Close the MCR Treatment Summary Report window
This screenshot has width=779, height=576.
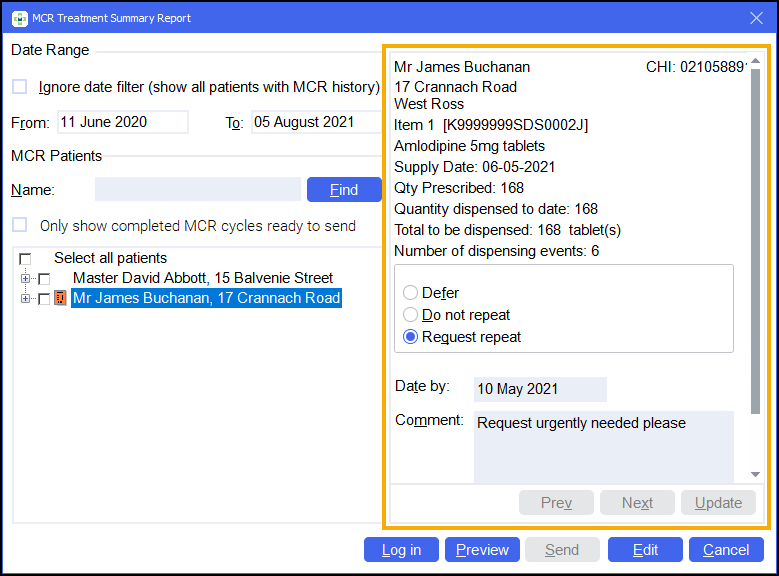click(x=757, y=18)
